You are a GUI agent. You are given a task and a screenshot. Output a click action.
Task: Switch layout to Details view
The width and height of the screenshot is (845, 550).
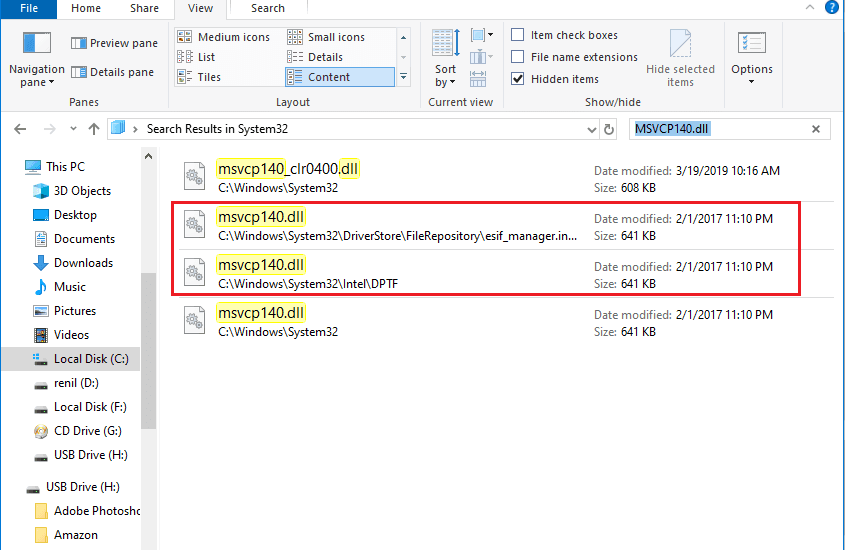coord(315,57)
